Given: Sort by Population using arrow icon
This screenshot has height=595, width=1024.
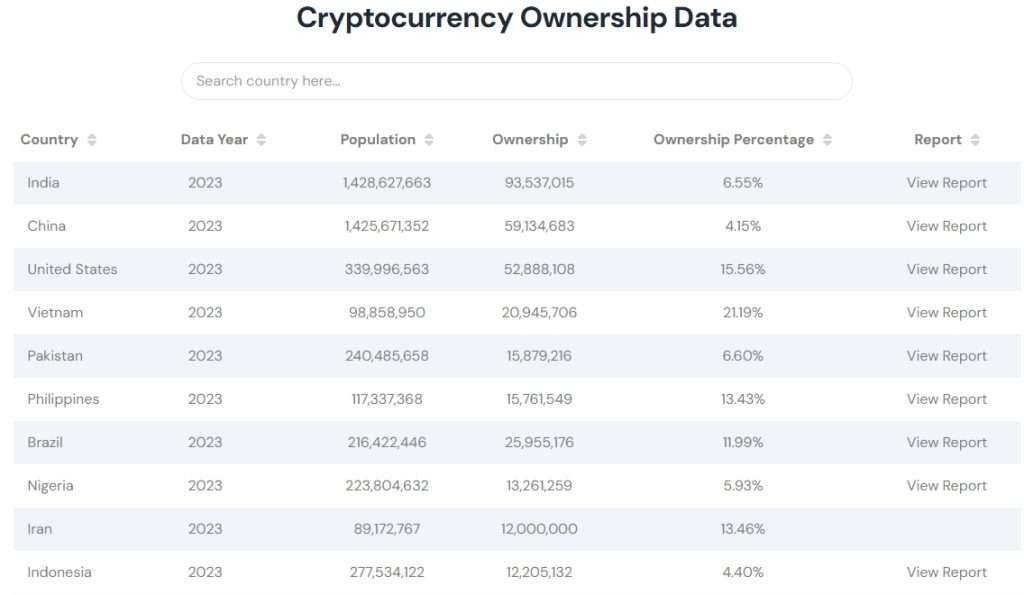Looking at the screenshot, I should 429,140.
